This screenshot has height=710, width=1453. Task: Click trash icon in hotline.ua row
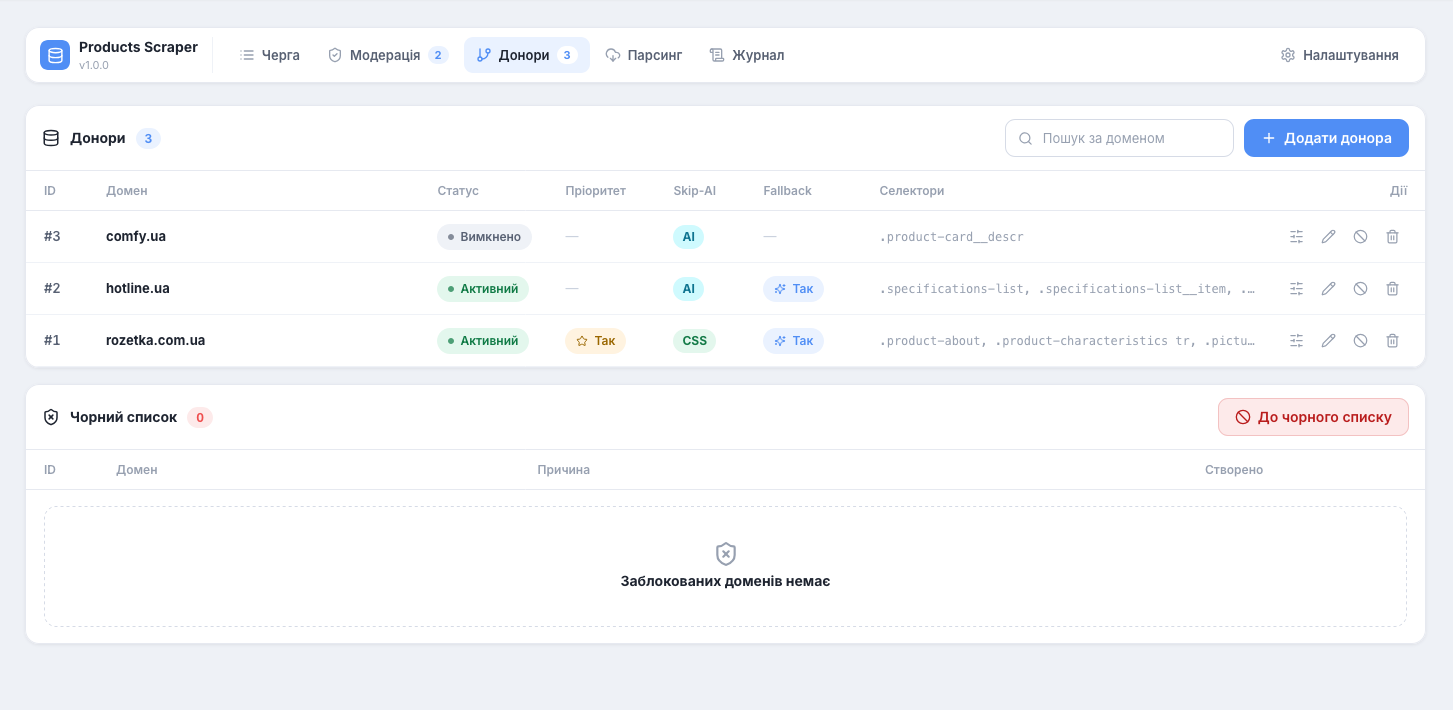[x=1392, y=289]
